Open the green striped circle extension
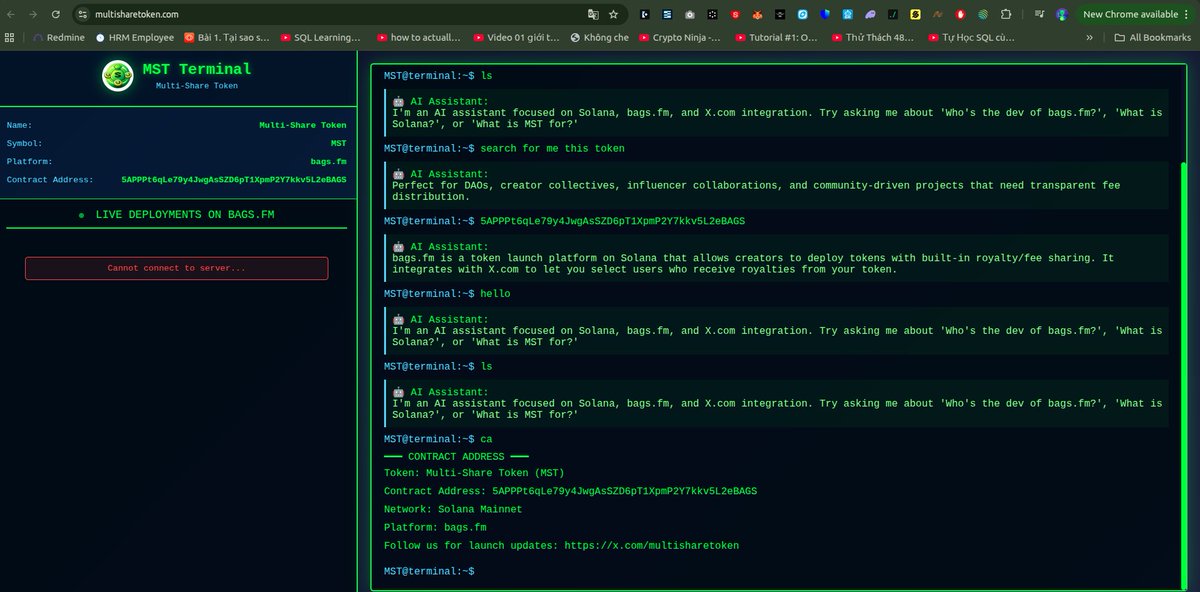 coord(983,14)
